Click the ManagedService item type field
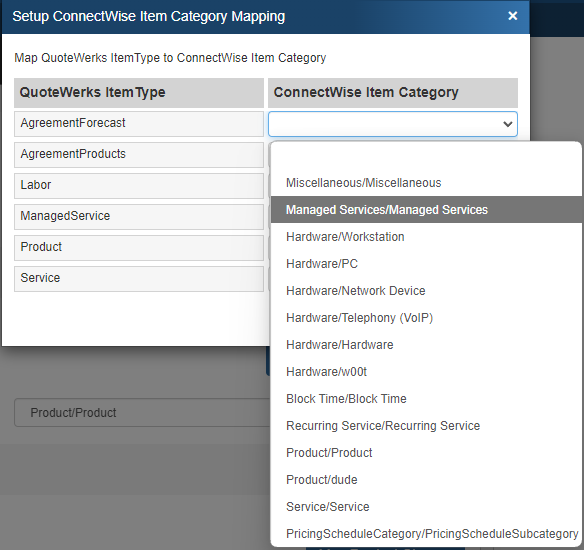Screen dimensions: 584x550 139,217
